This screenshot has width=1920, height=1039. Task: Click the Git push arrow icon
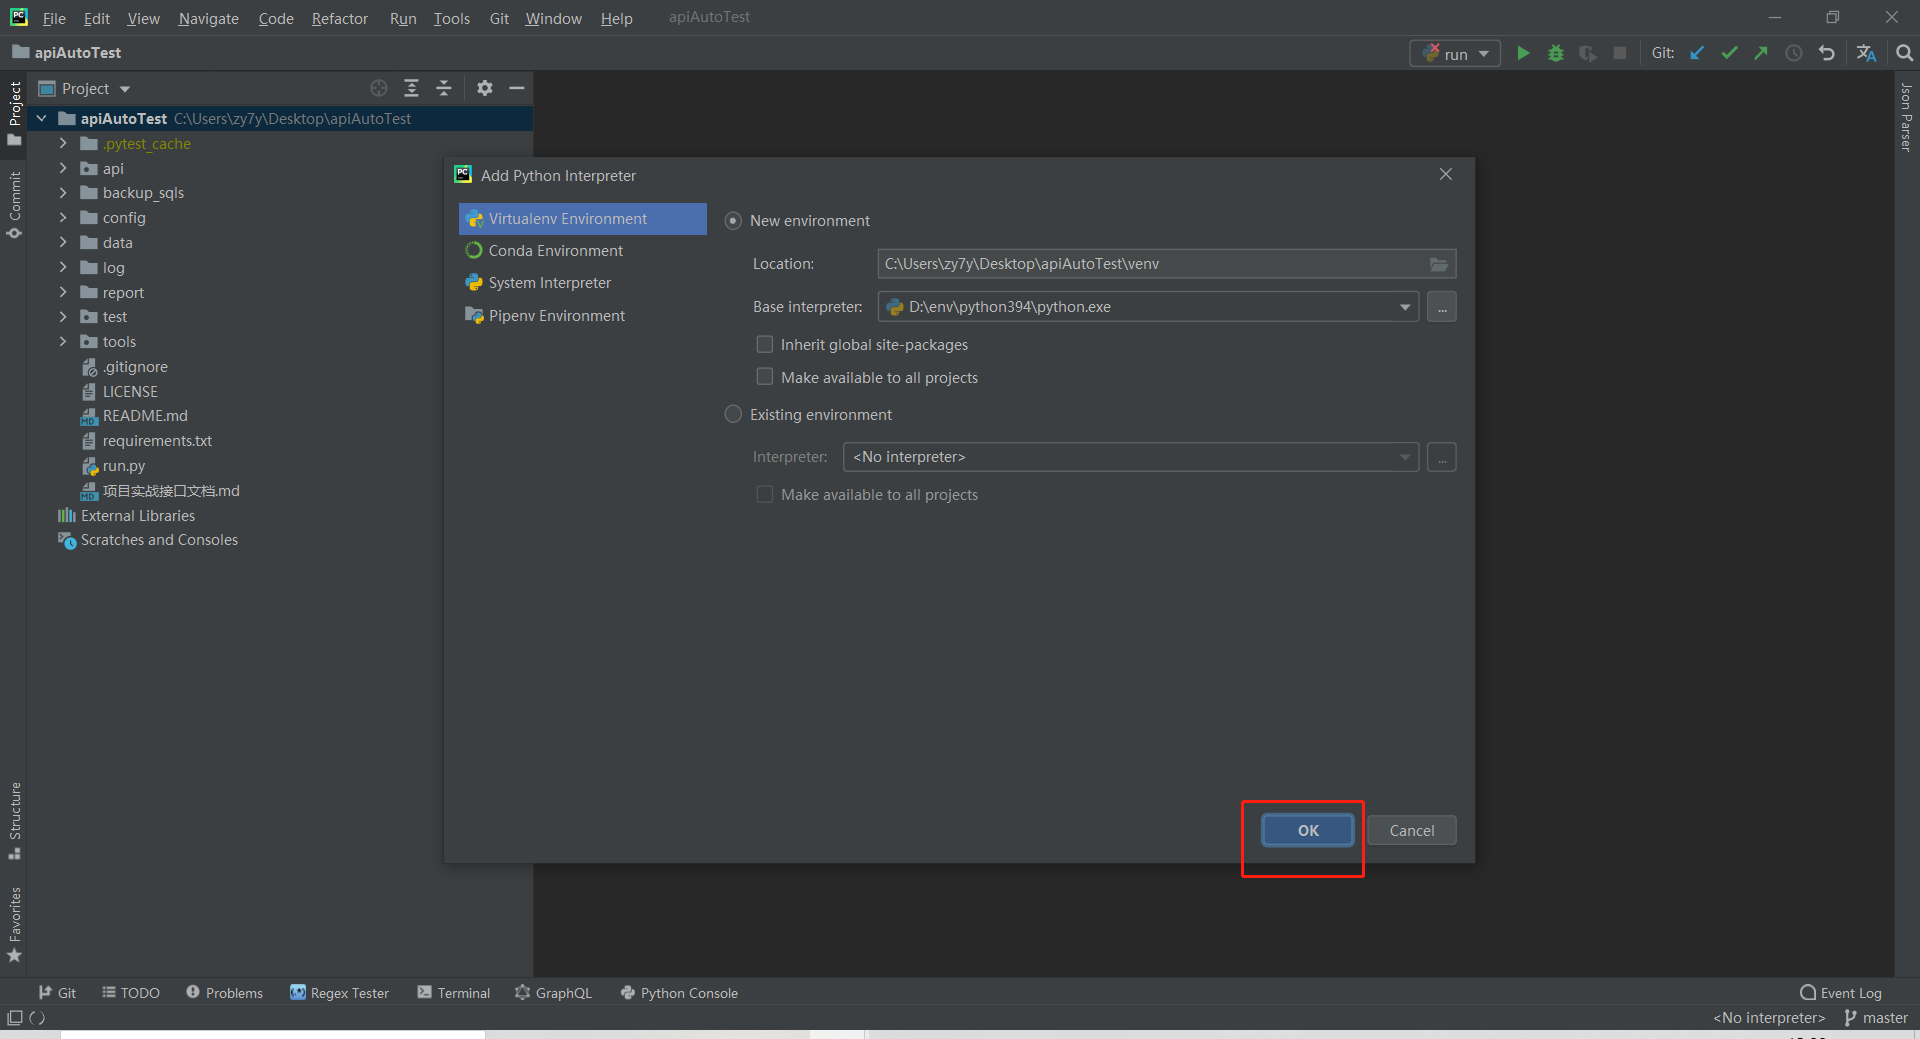point(1761,53)
